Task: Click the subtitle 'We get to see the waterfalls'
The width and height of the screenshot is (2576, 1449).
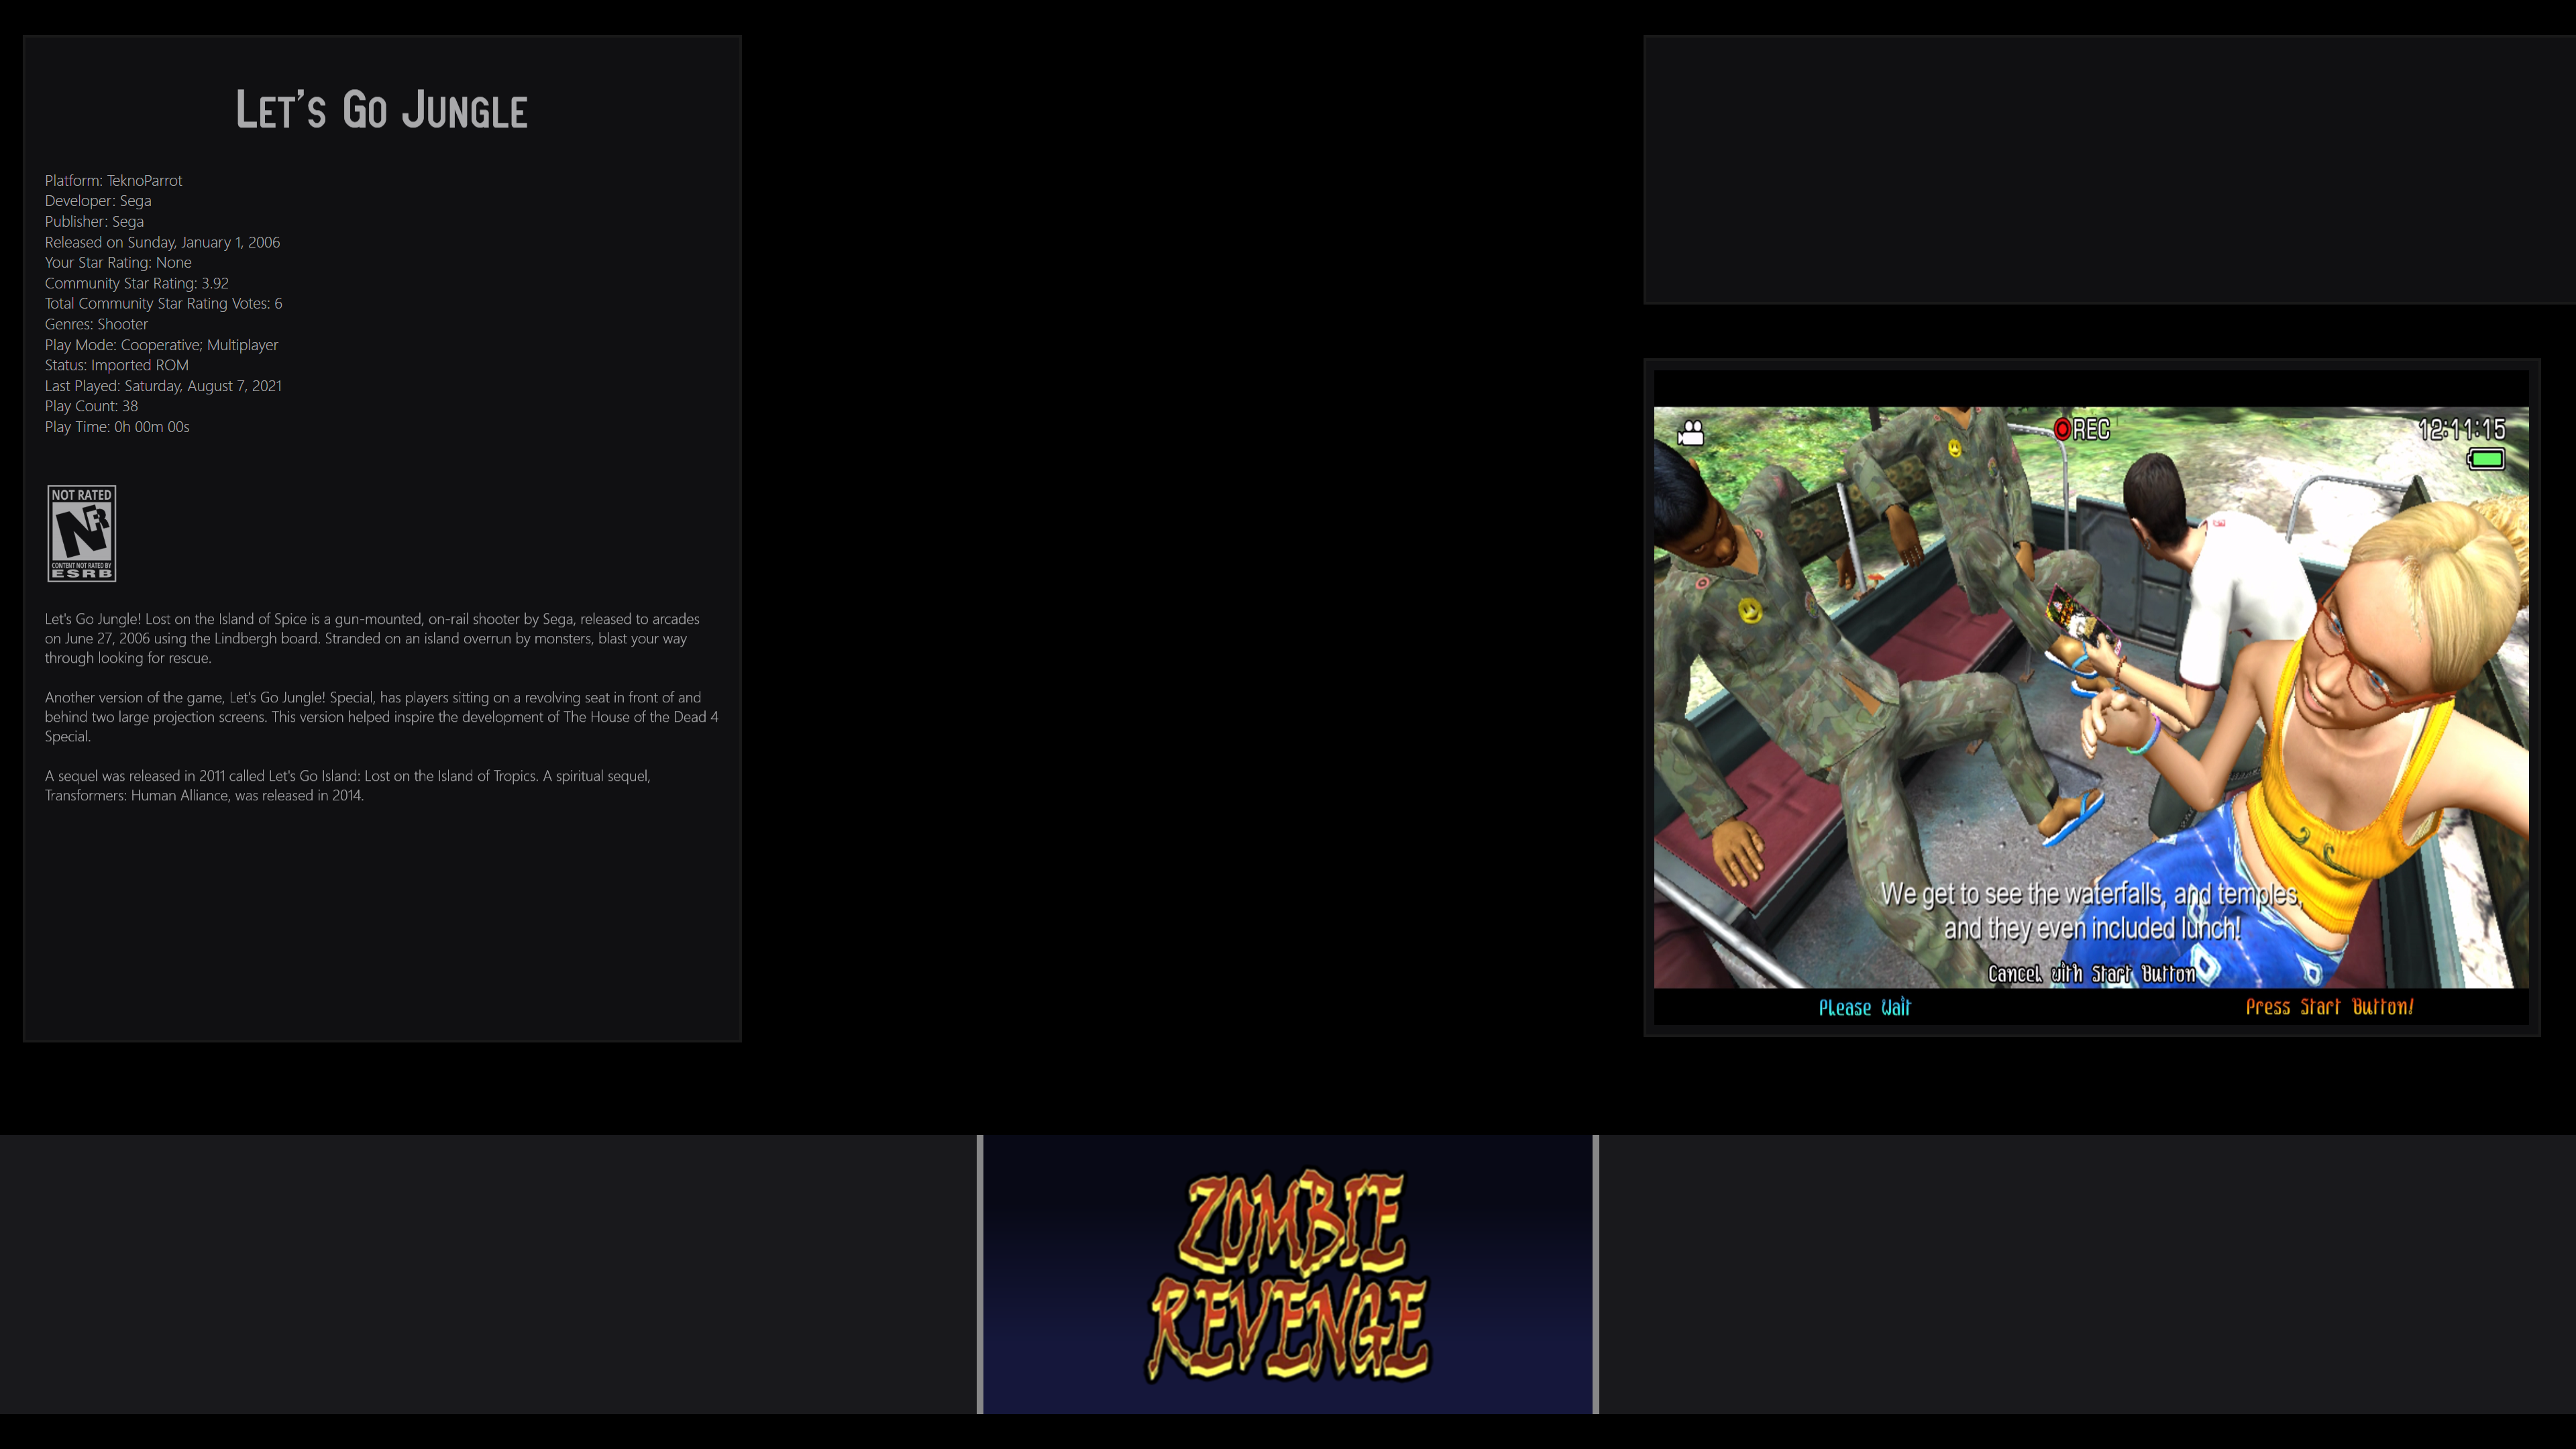Action: click(x=2091, y=911)
